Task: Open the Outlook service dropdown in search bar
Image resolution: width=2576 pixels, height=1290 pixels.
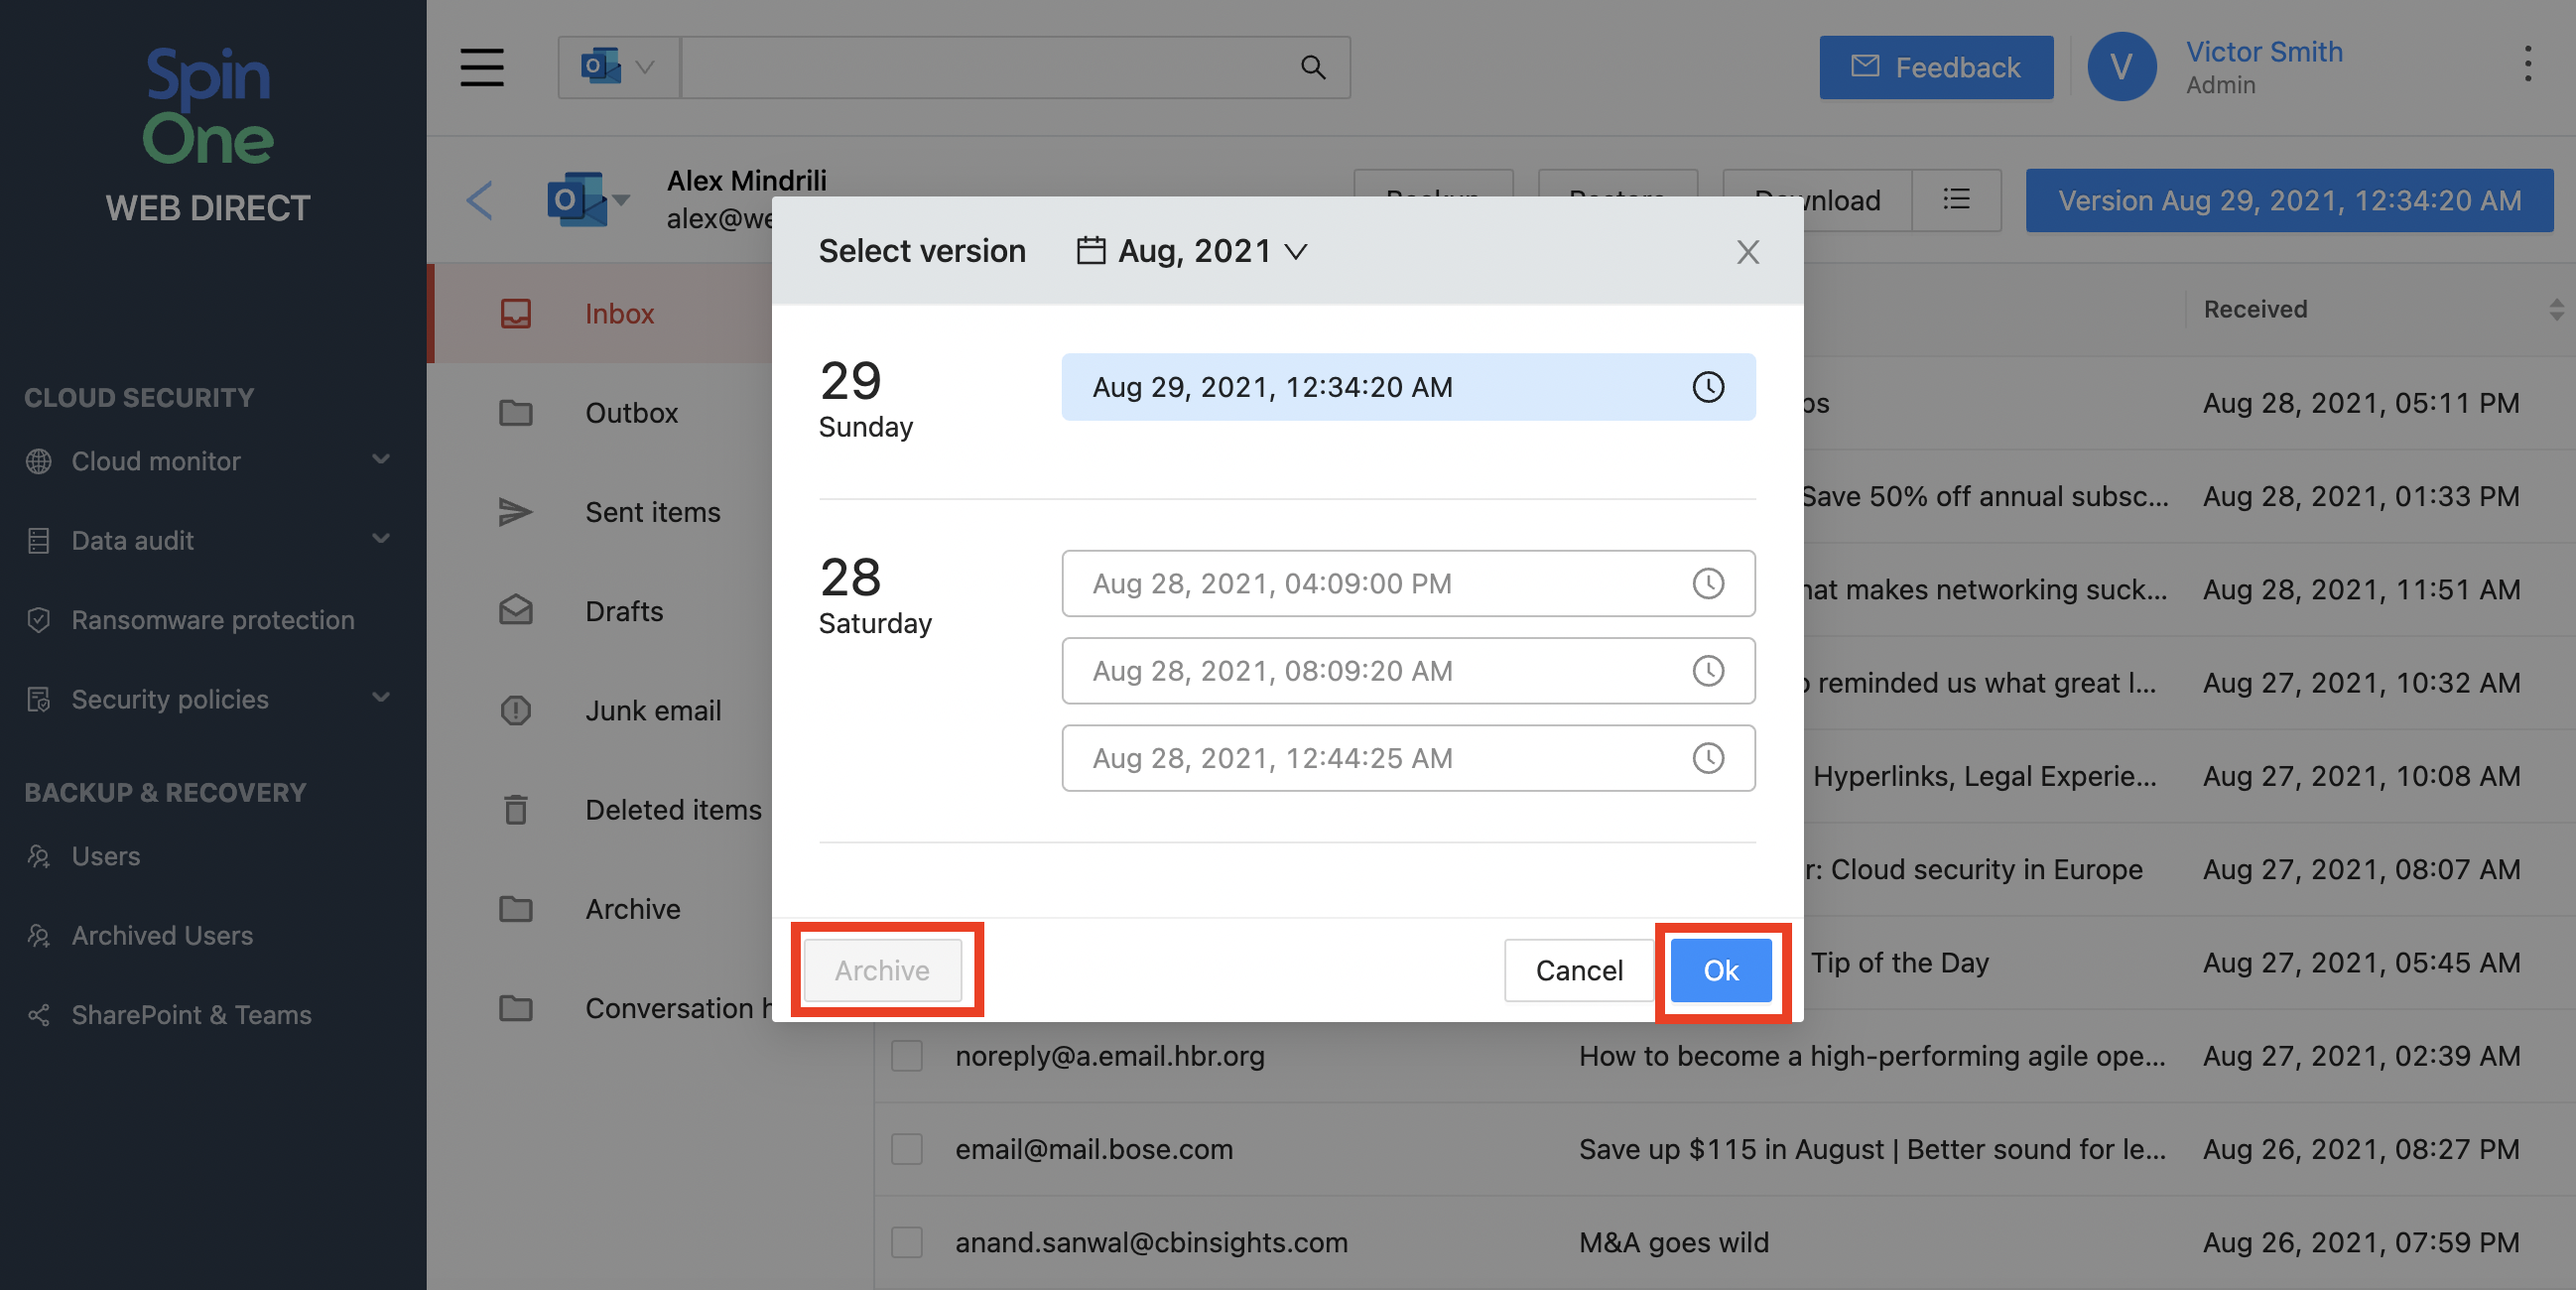Action: [618, 67]
